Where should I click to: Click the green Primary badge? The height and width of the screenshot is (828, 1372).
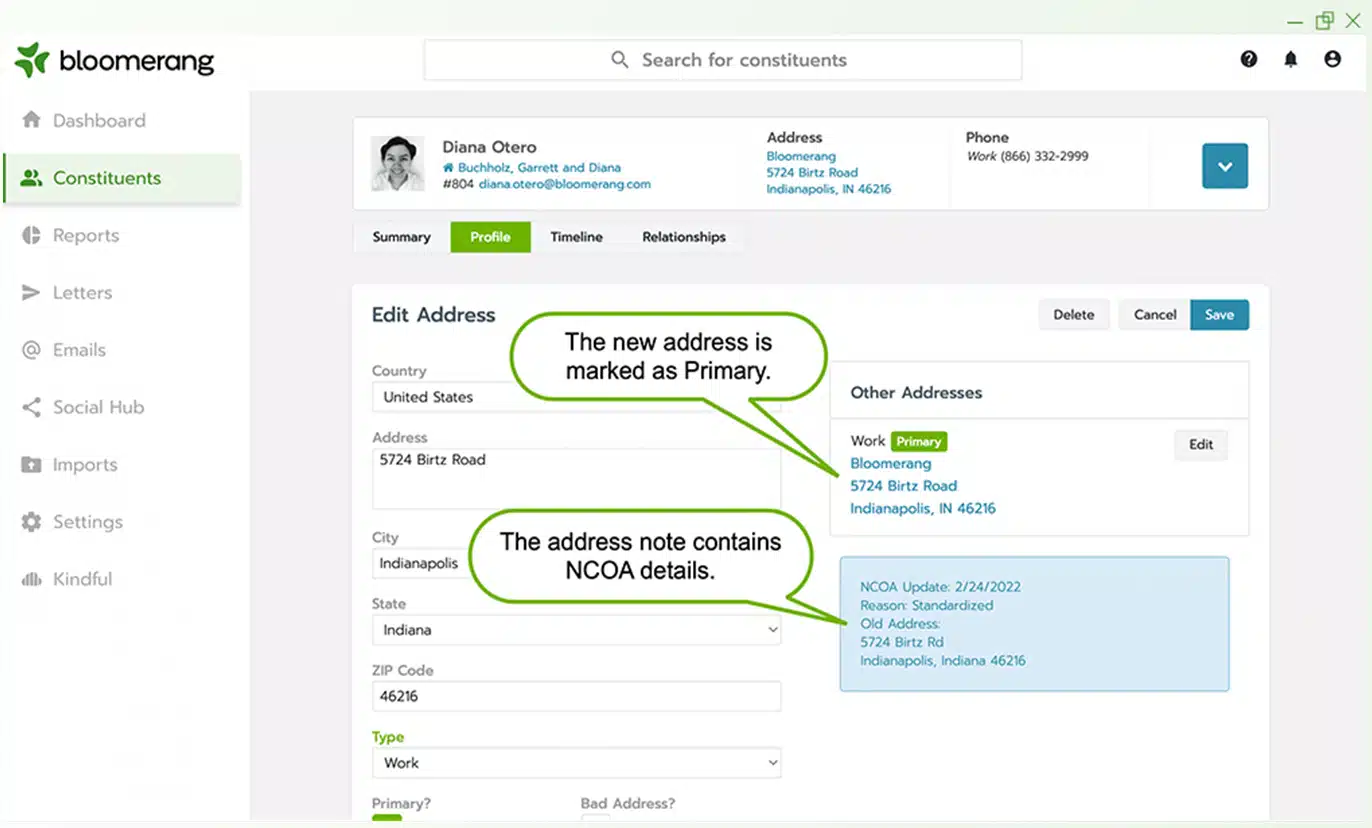pyautogui.click(x=919, y=441)
